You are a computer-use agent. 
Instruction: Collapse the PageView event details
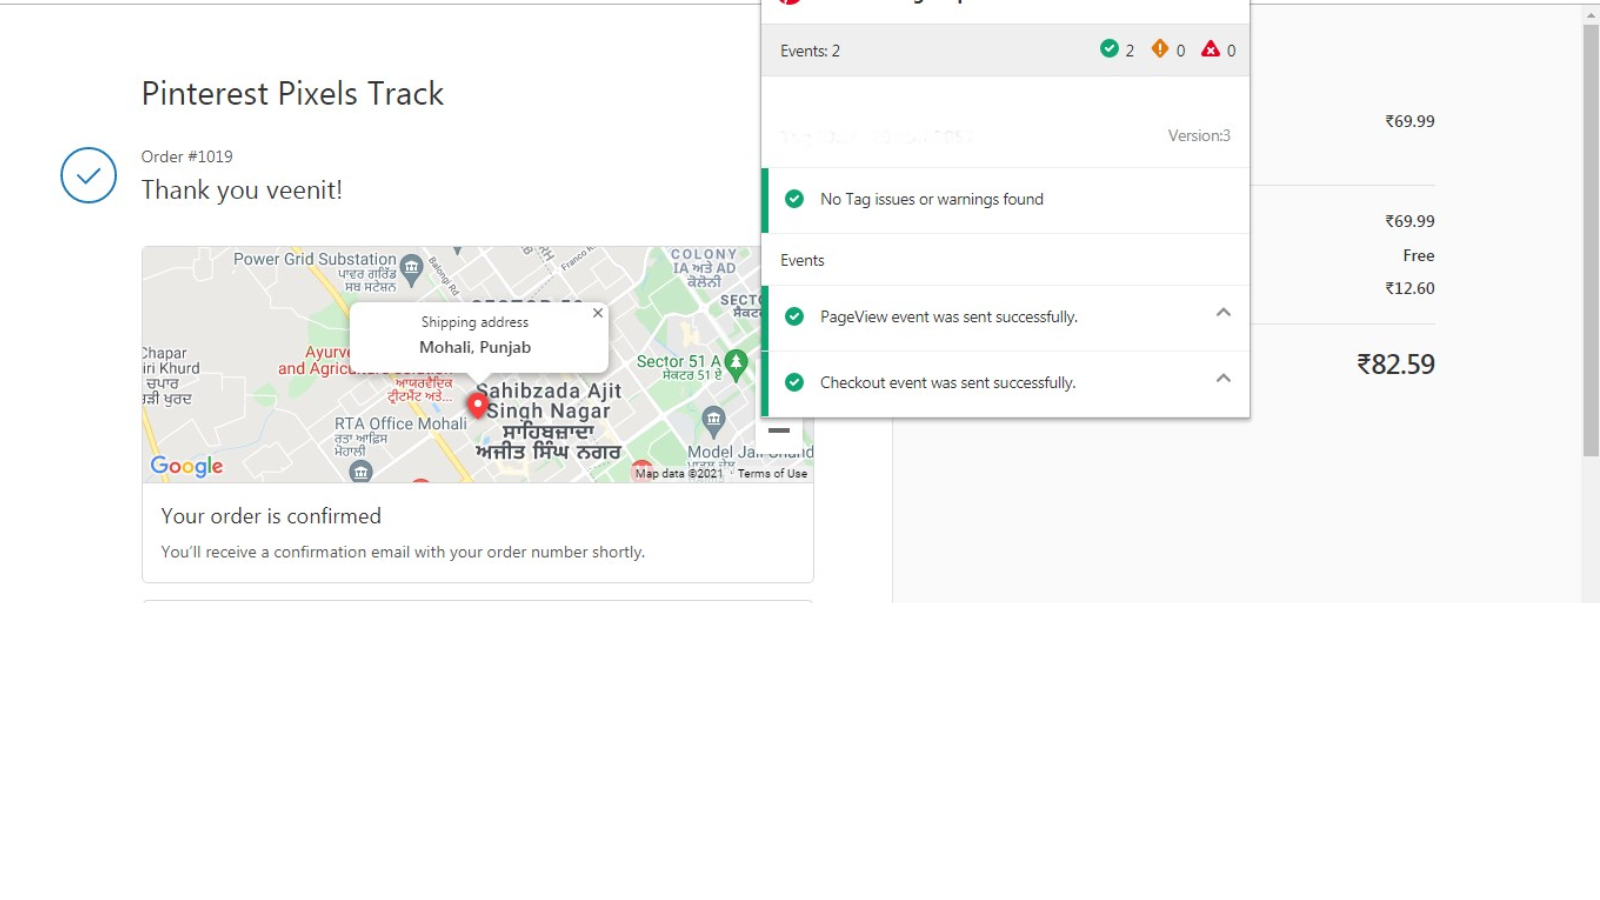coord(1223,313)
